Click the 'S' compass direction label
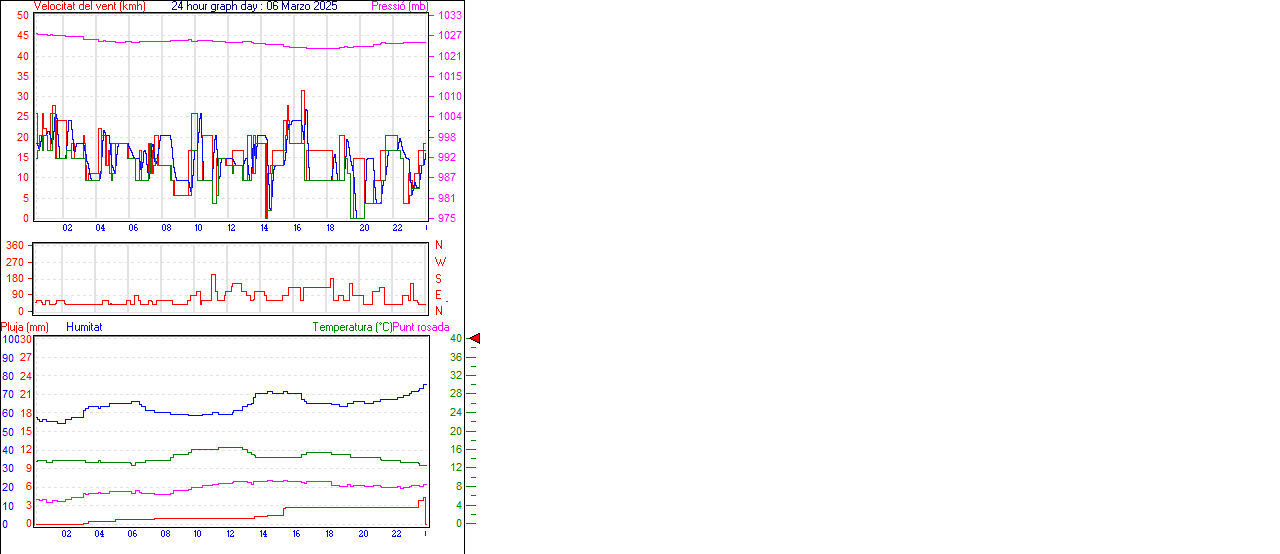The width and height of the screenshot is (1280, 554). coord(438,279)
